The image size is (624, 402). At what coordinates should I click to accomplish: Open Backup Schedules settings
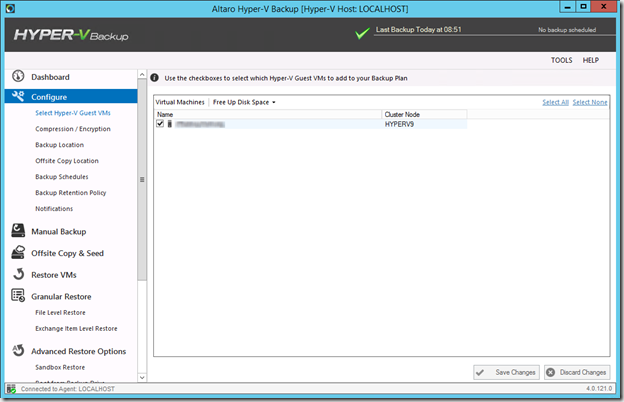coord(62,176)
